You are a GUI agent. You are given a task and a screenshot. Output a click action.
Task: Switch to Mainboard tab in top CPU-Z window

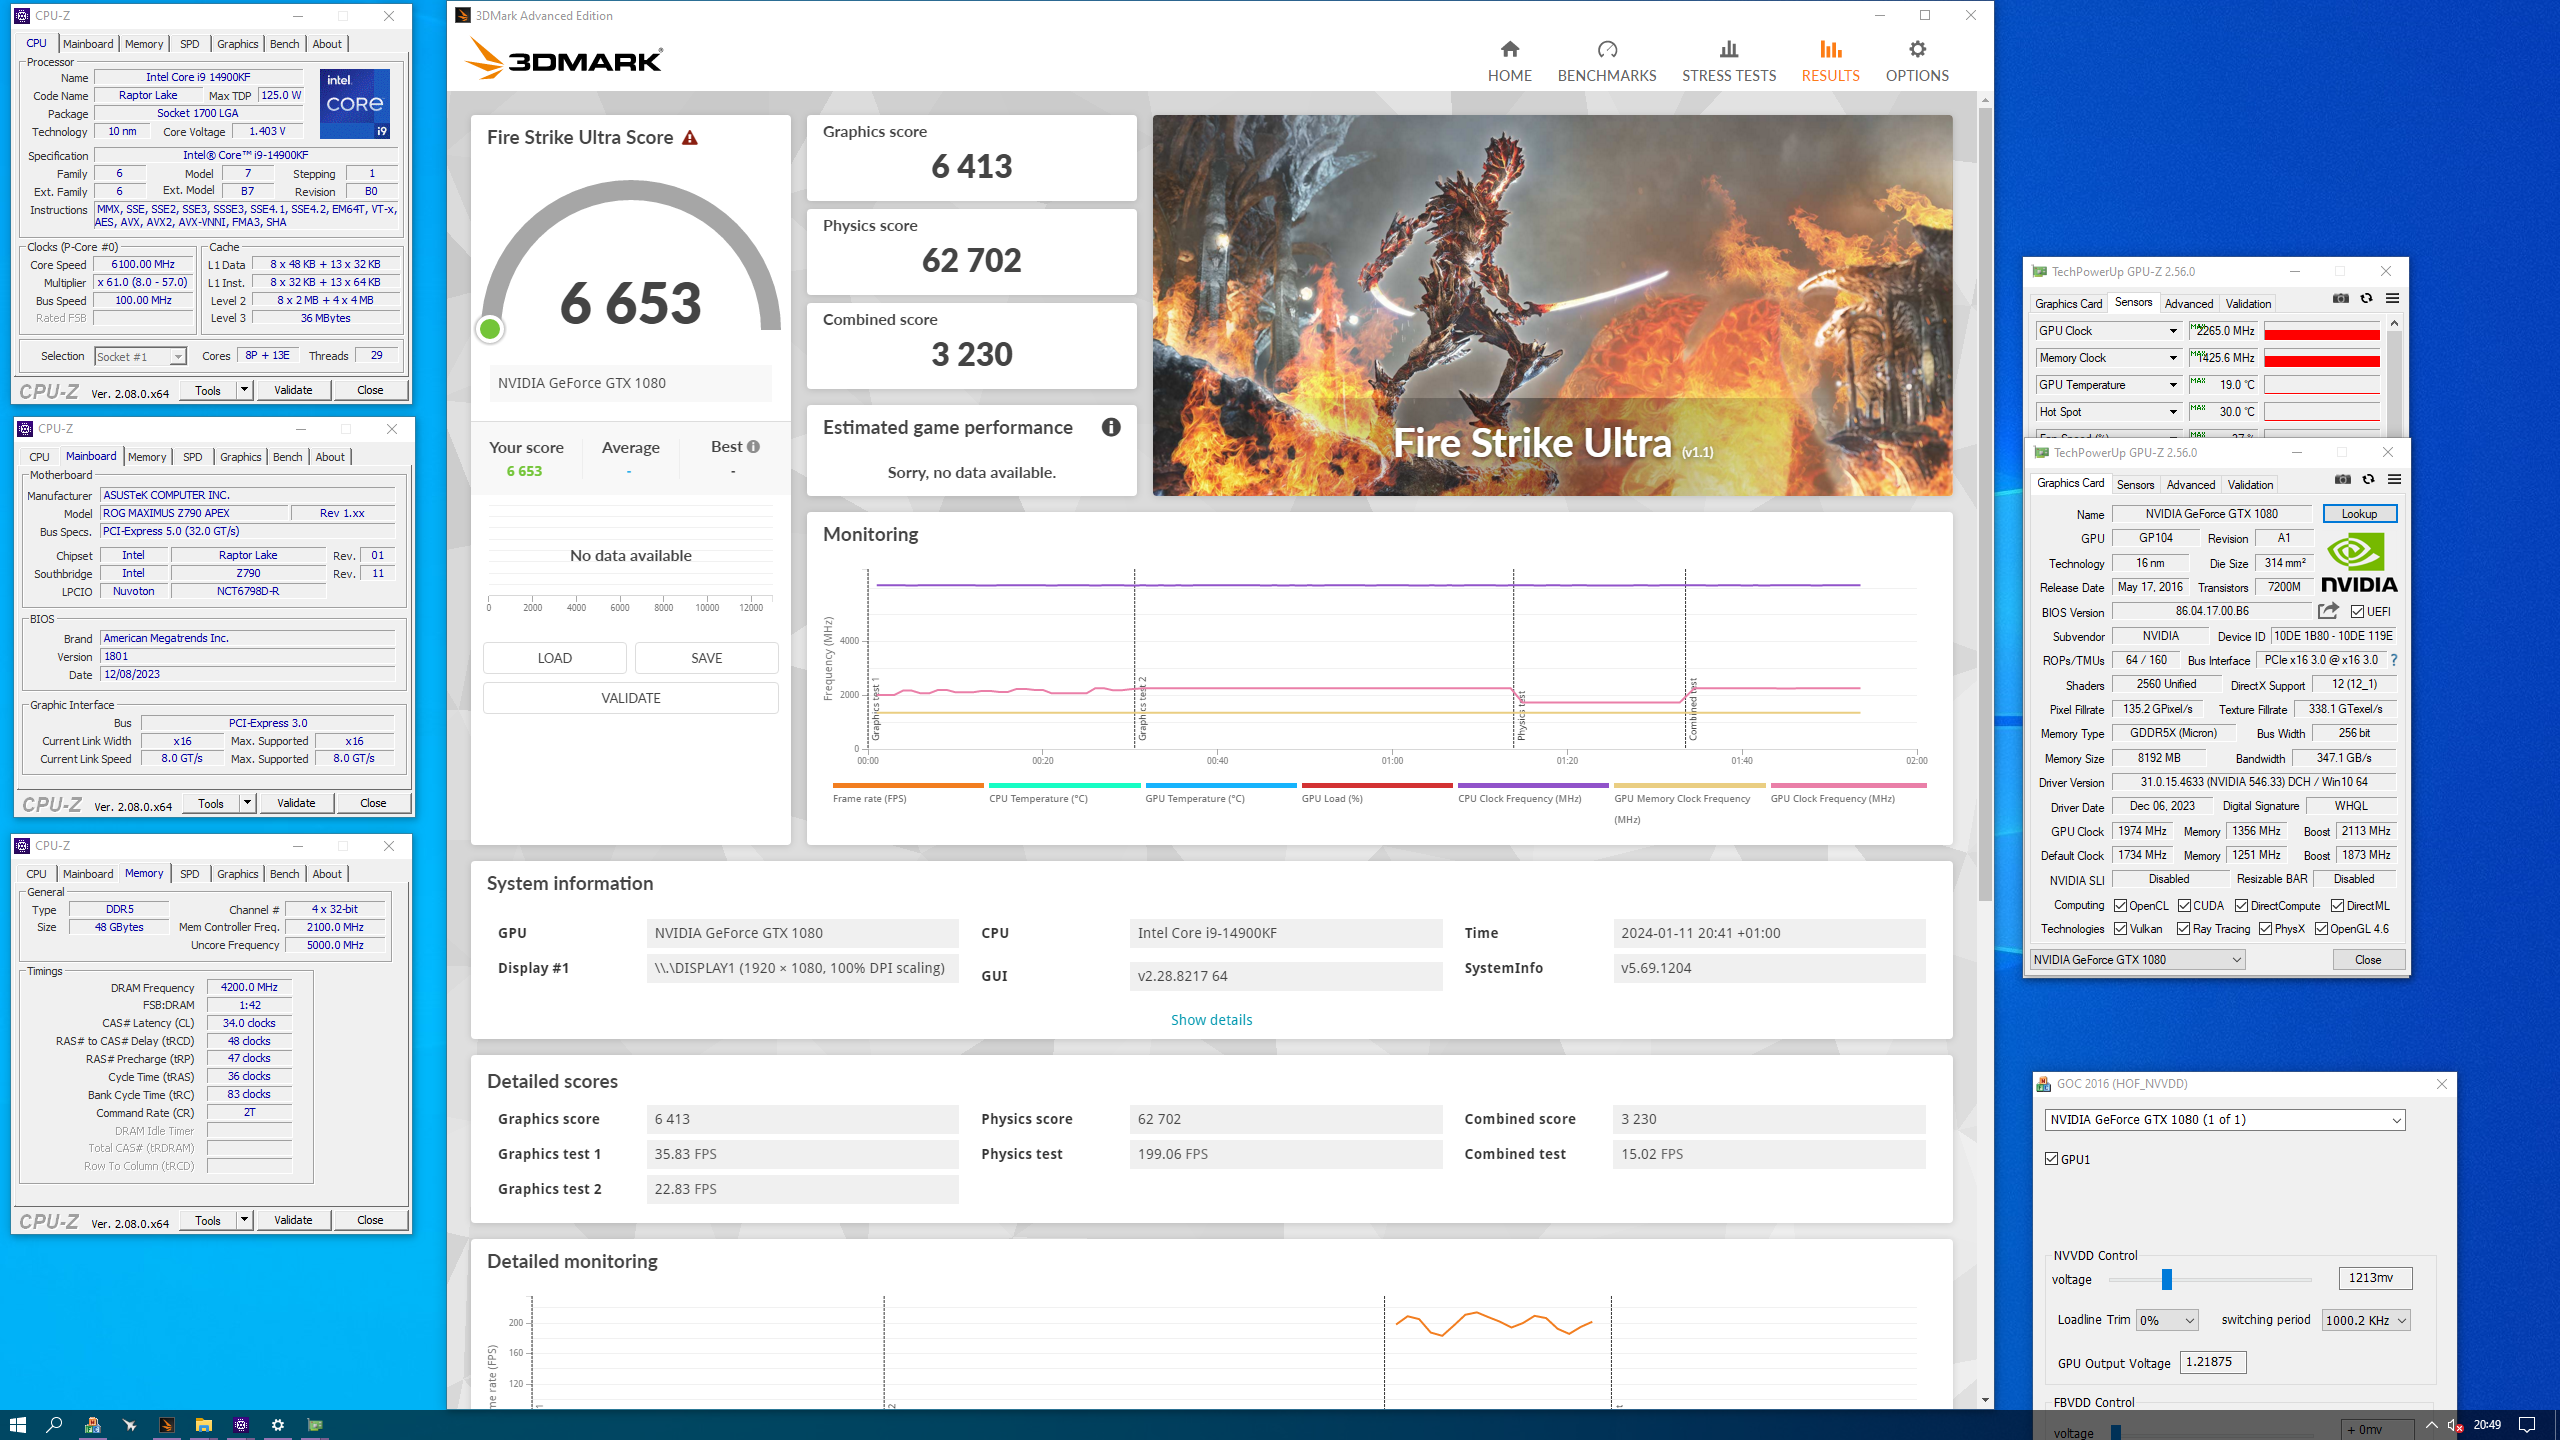pos(88,44)
